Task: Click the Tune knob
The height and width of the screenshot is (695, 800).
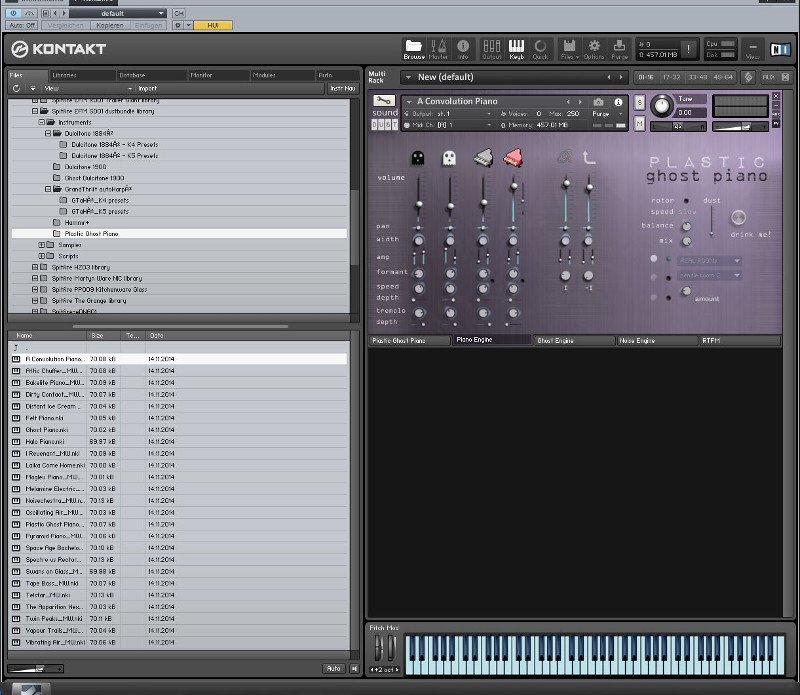Action: [x=662, y=105]
